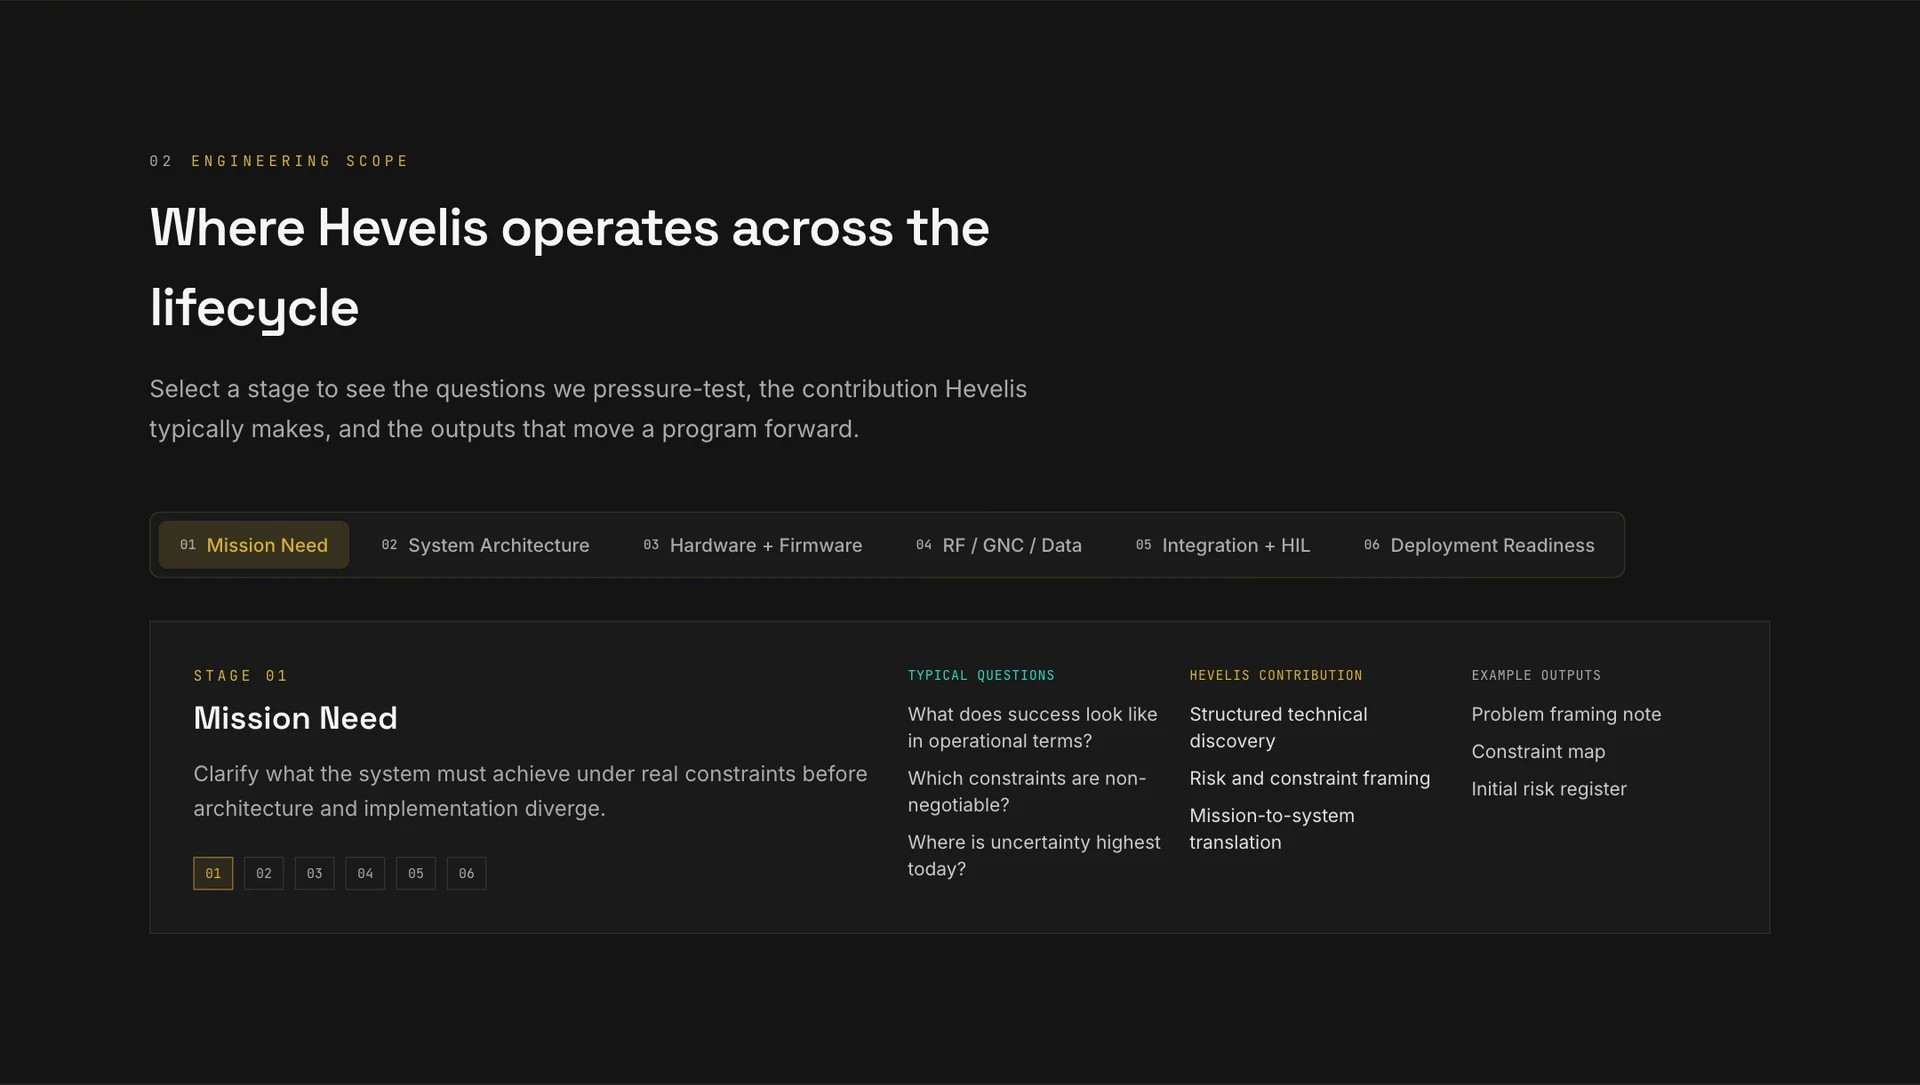
Task: Click the '02 ENGINEERING SCOPE' label
Action: [279, 161]
